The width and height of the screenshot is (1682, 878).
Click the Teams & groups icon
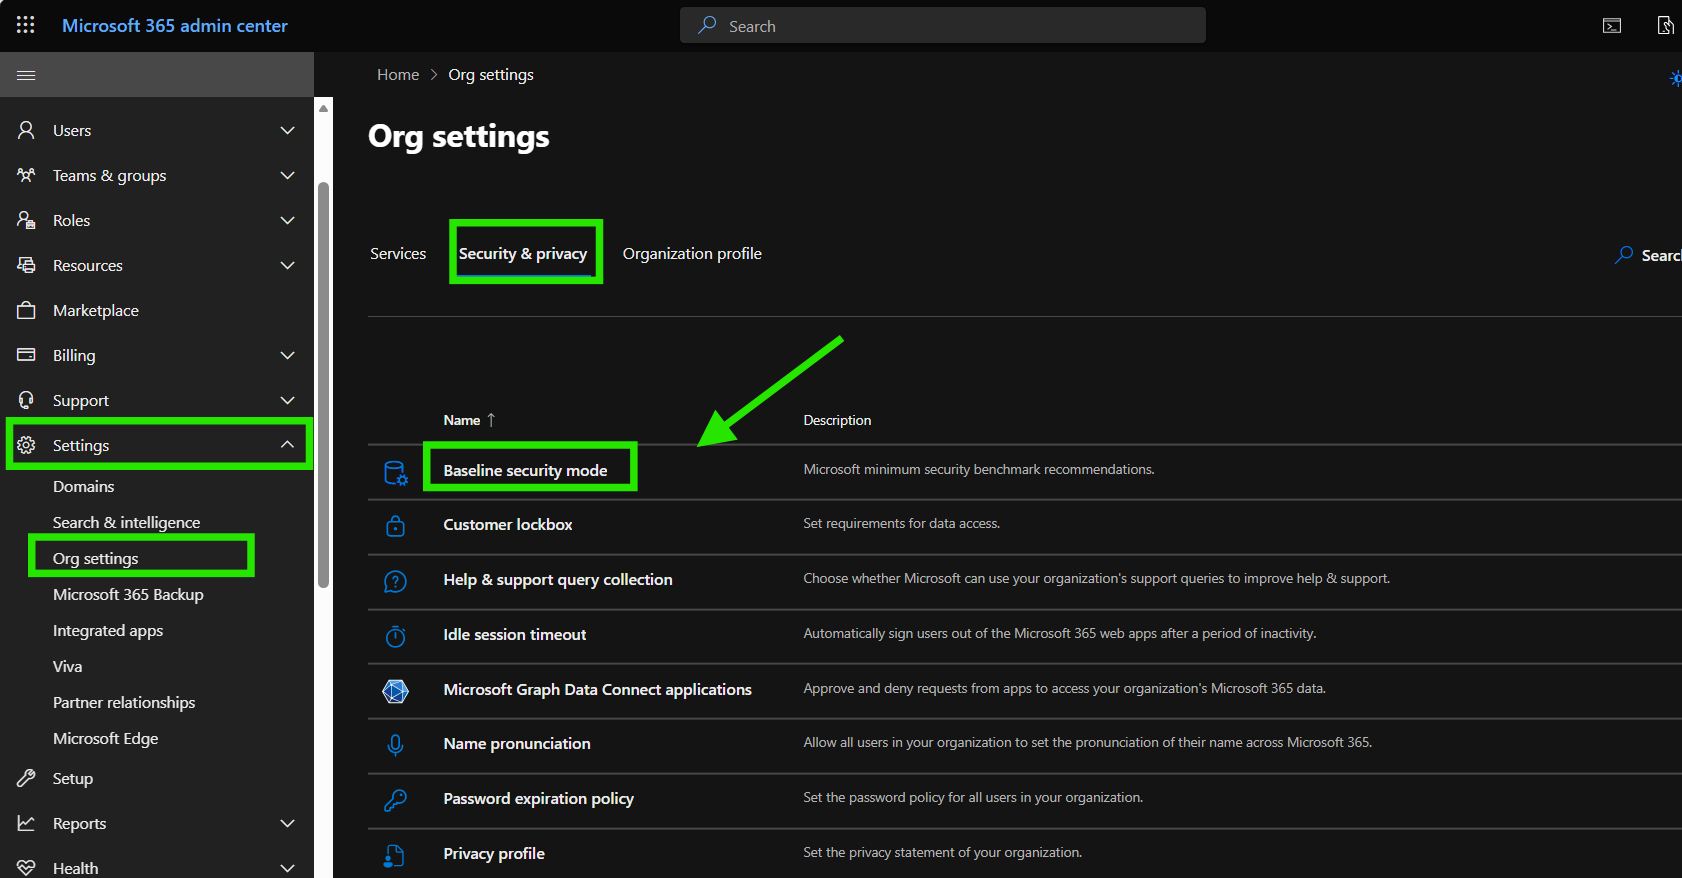(26, 175)
